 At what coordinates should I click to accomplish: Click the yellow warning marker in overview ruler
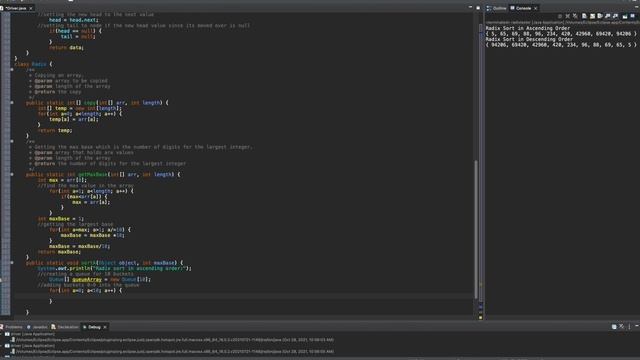tap(480, 317)
